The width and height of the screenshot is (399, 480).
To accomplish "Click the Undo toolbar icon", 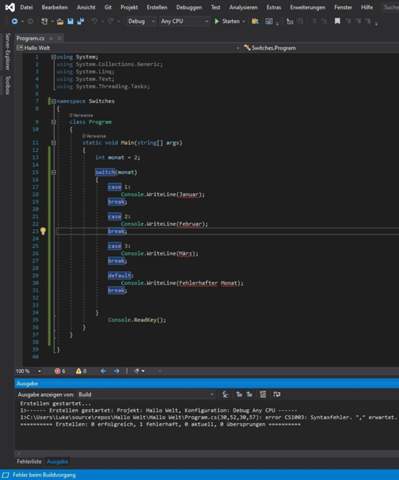I will (95, 21).
